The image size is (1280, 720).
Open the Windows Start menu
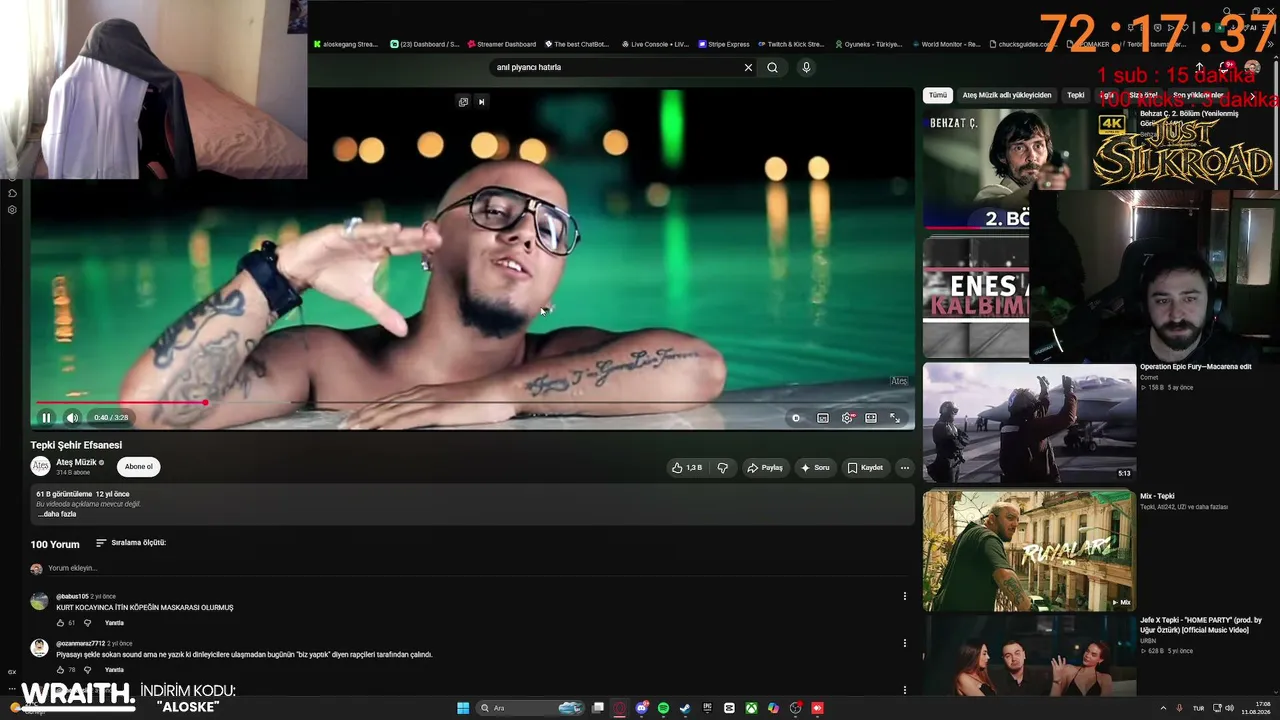(463, 708)
